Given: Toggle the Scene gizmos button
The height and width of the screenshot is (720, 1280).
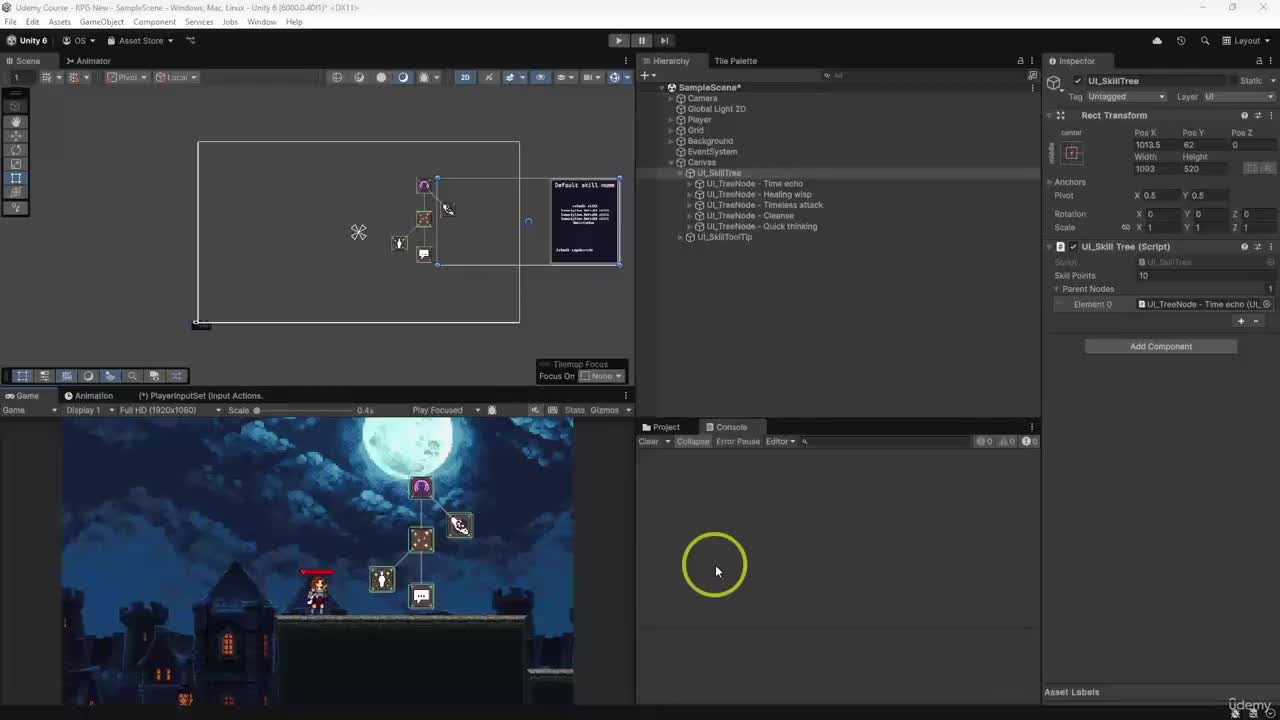Looking at the screenshot, I should click(617, 77).
